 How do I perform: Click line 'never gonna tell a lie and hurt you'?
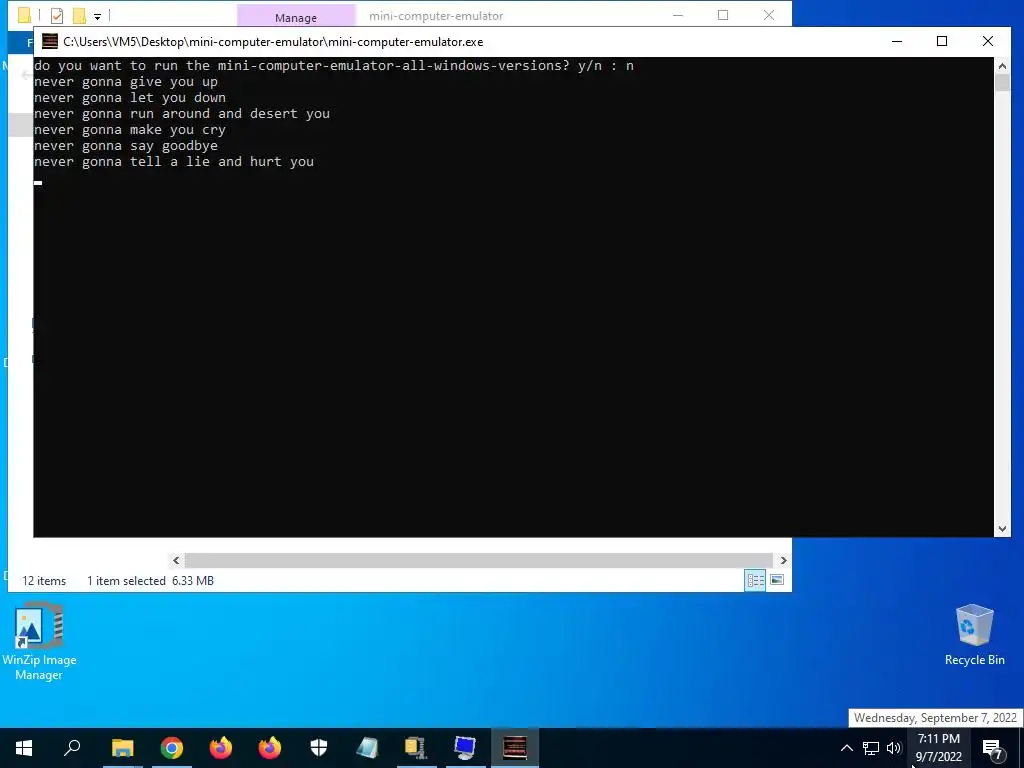(174, 161)
